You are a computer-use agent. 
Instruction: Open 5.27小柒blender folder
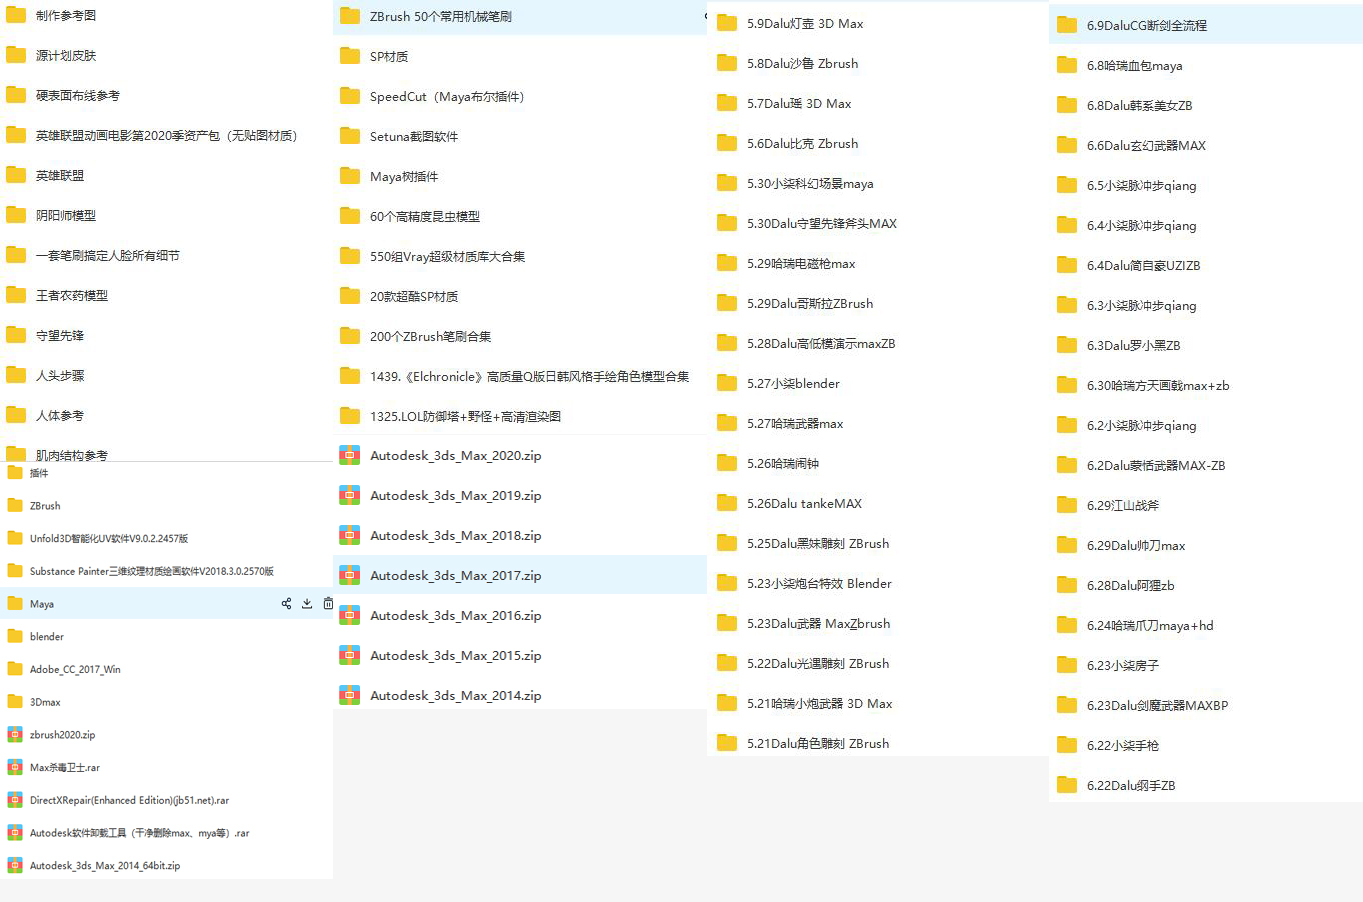point(792,384)
